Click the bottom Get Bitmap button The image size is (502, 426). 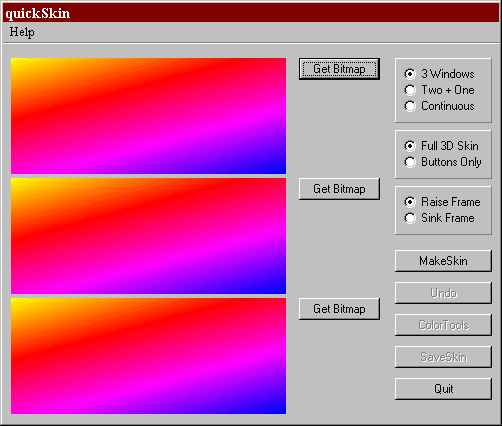pyautogui.click(x=339, y=309)
